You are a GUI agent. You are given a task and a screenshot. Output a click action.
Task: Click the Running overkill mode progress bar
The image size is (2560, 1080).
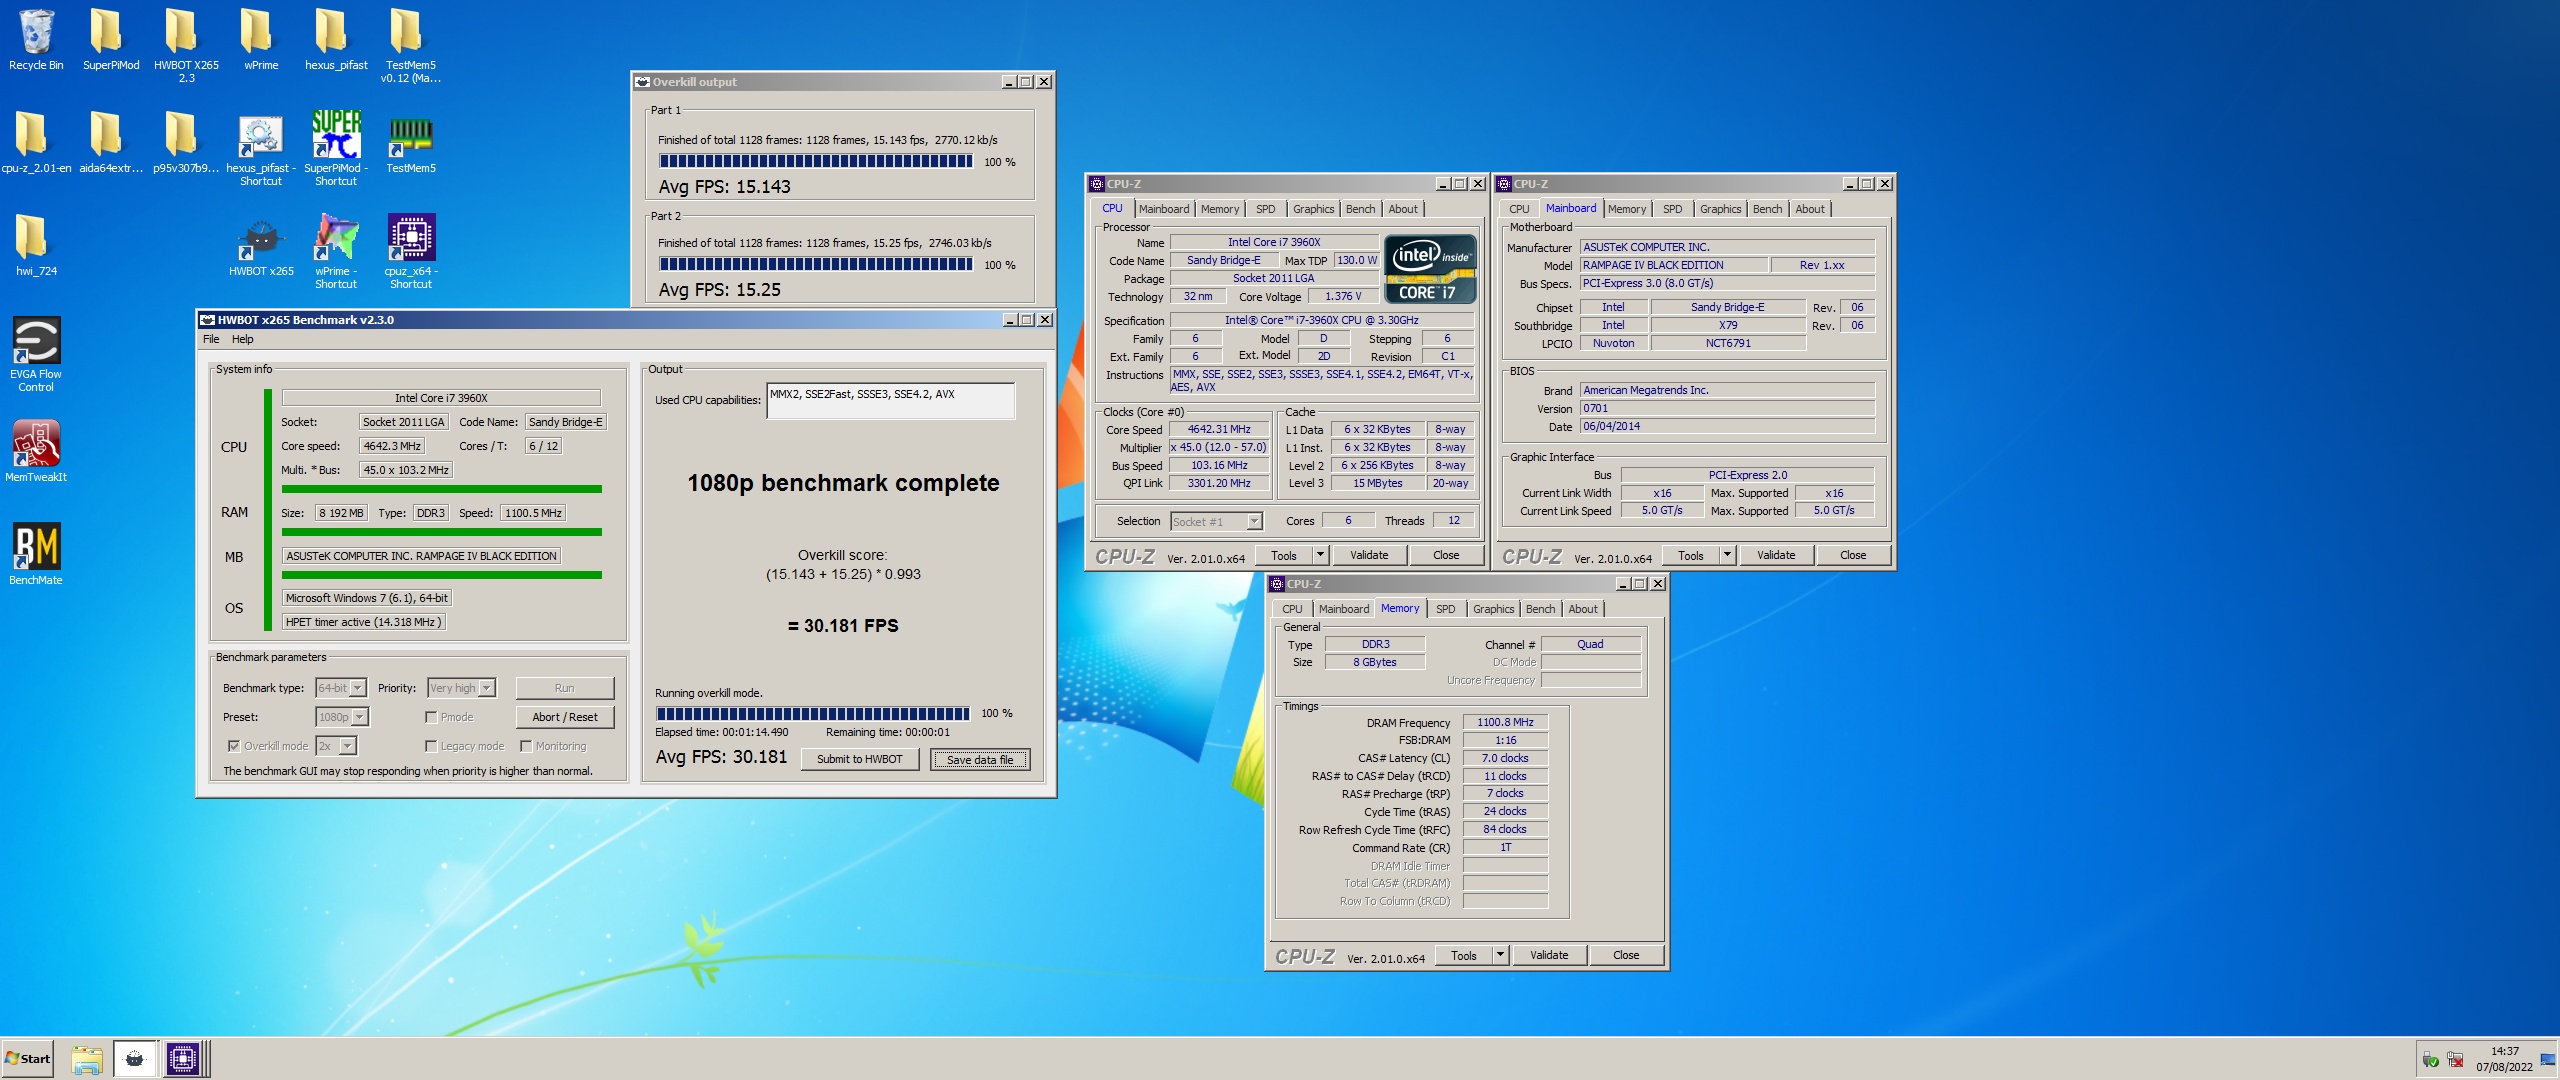(x=813, y=713)
